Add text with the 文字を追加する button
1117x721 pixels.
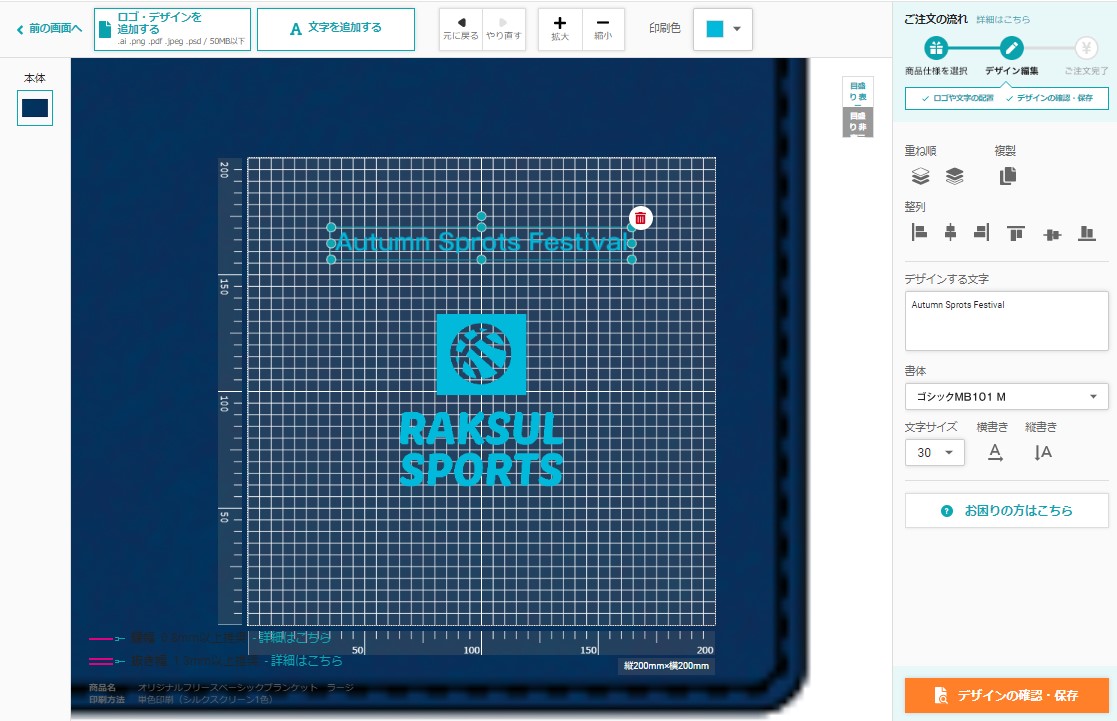336,29
